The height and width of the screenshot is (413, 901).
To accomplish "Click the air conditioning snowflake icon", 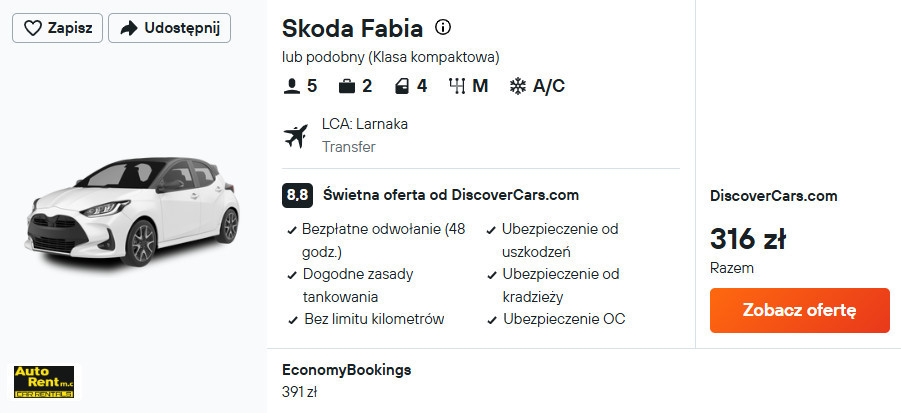I will point(518,86).
